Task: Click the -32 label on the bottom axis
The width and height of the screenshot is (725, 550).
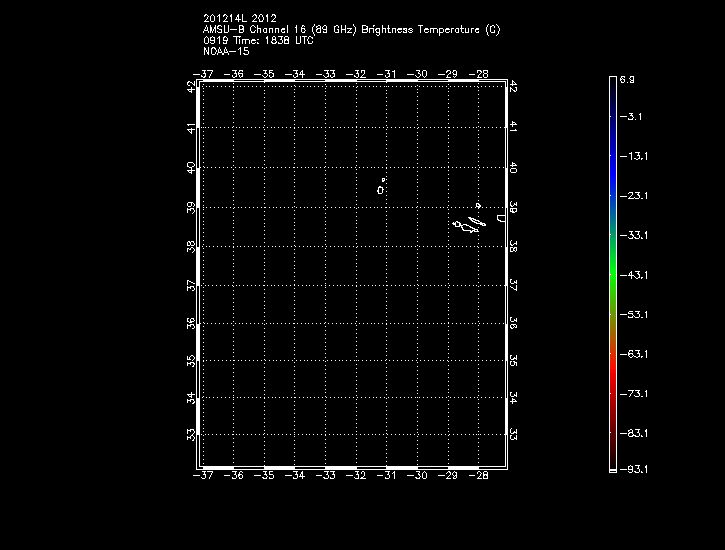Action: coord(357,477)
